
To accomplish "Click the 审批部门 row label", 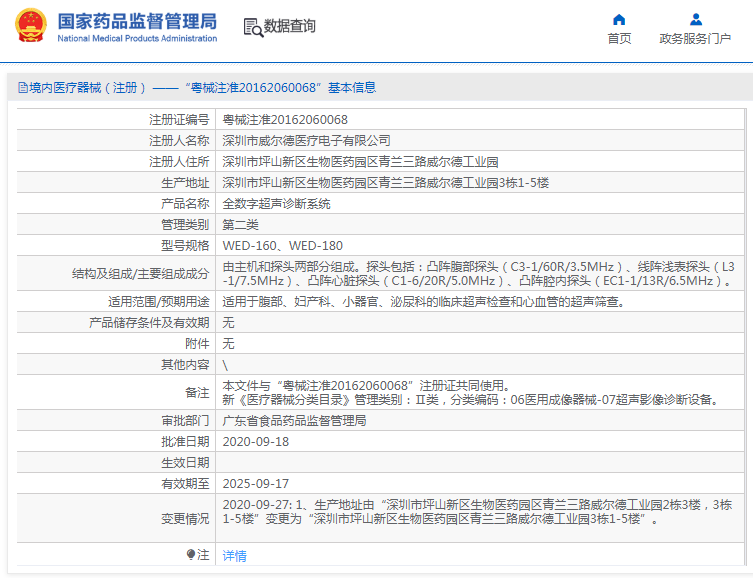I will 185,421.
